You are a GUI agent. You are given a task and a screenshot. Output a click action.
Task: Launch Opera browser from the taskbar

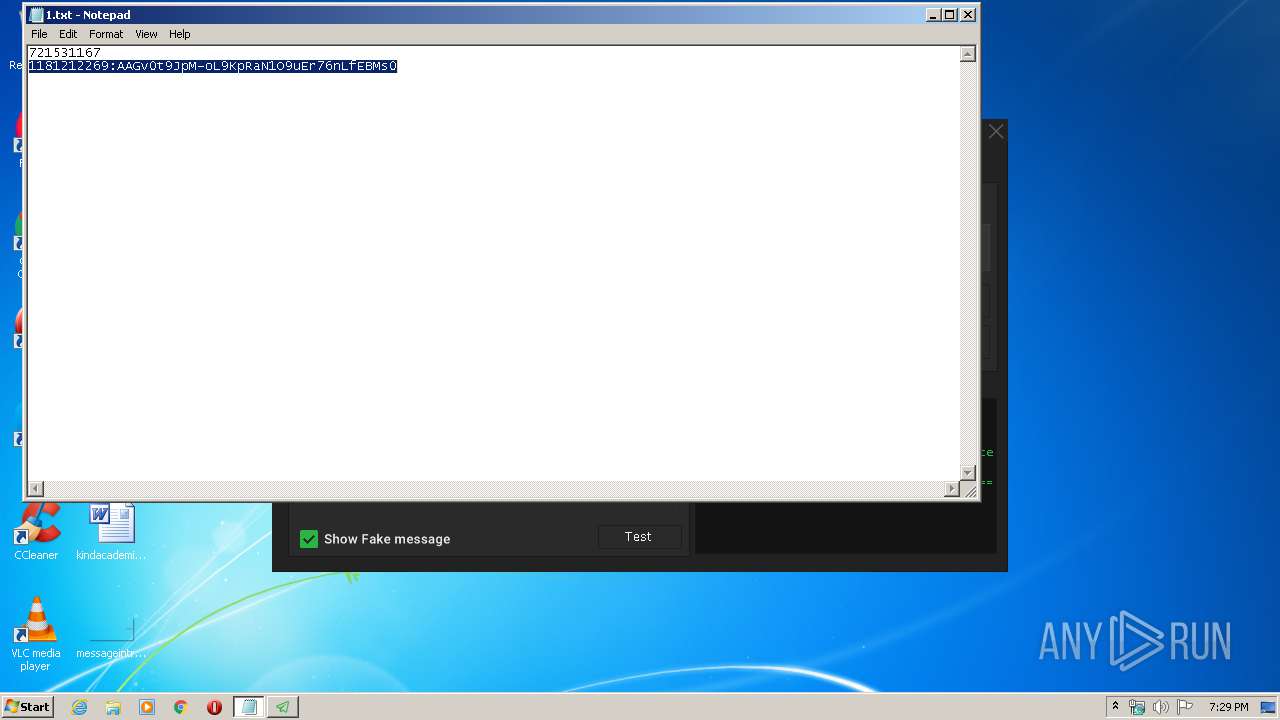[214, 707]
